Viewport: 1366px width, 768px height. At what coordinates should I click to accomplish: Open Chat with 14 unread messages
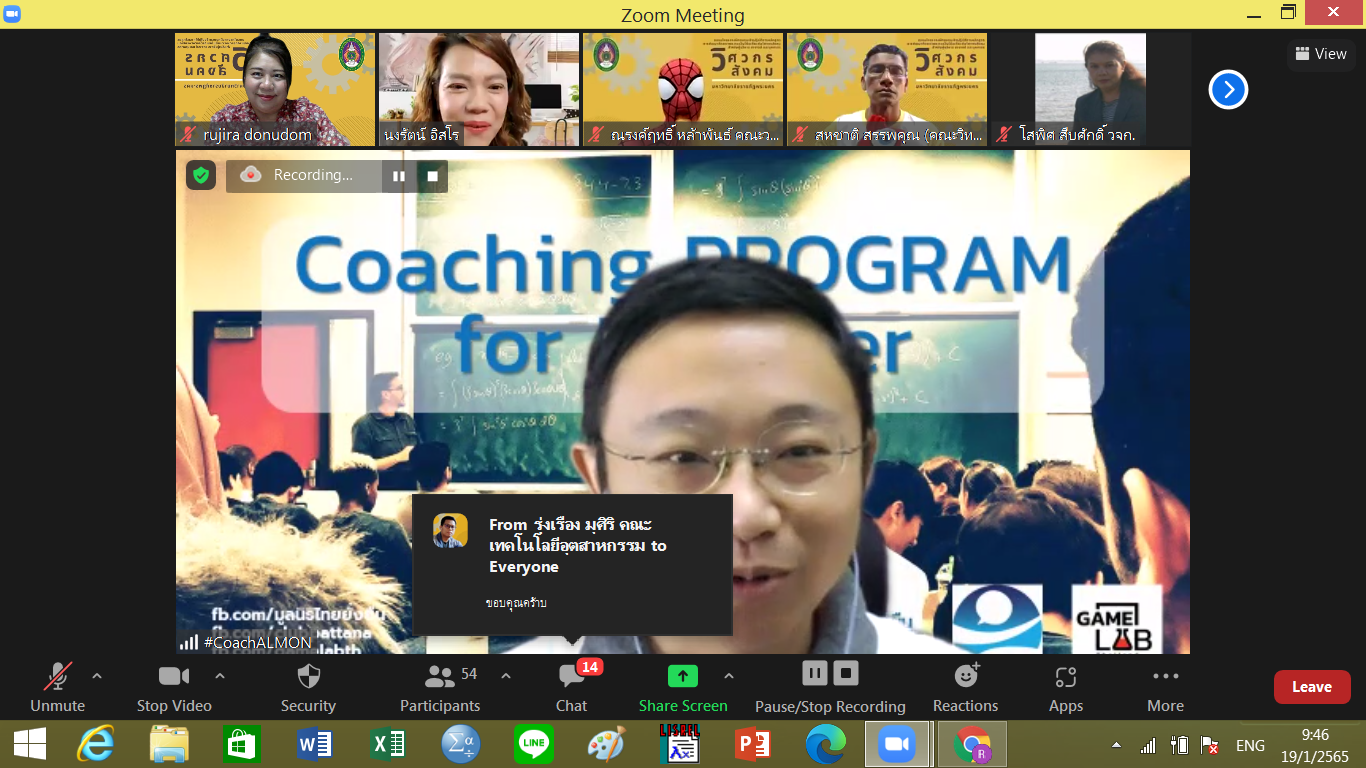pos(571,688)
